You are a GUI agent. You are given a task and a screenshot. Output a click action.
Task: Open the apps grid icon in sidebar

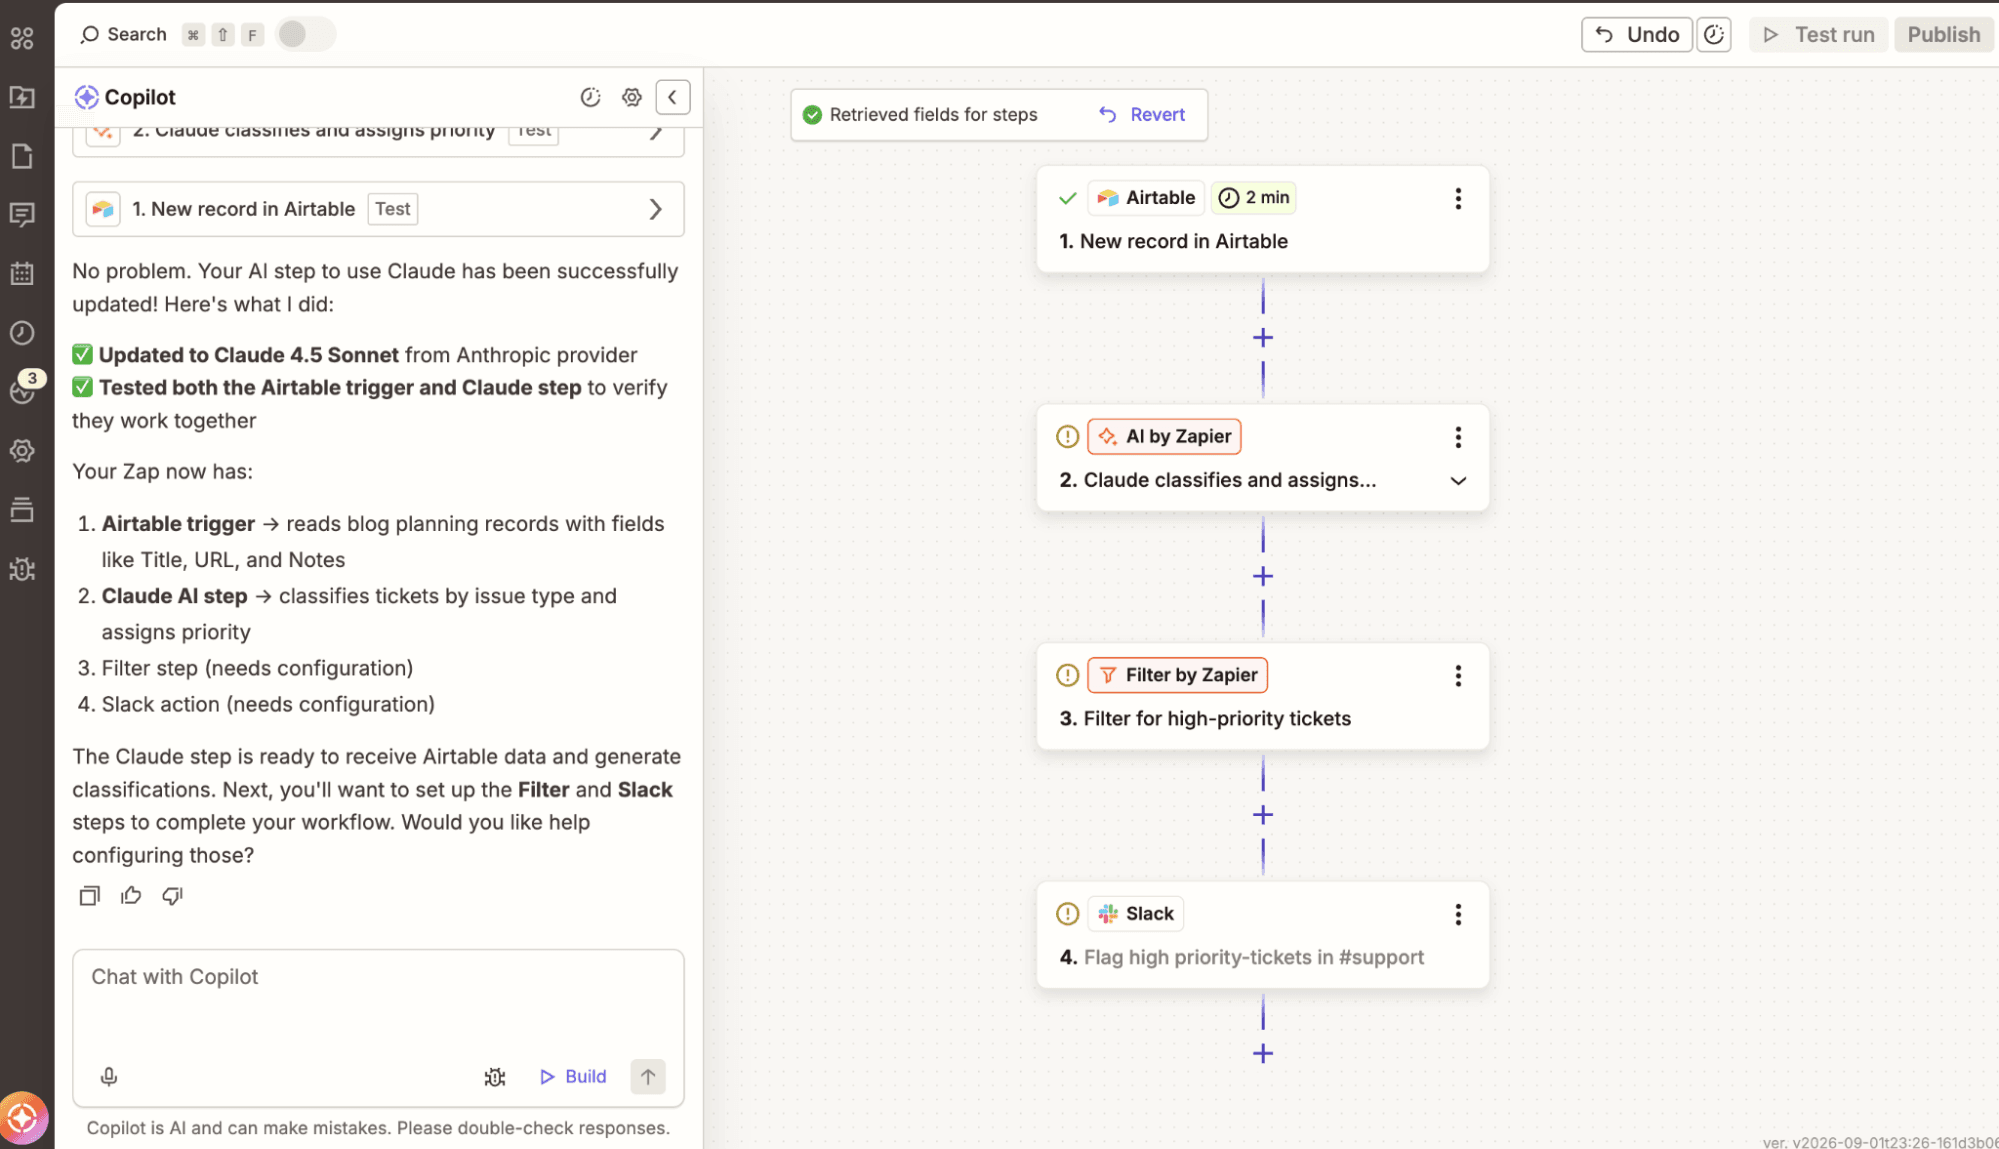coord(22,38)
